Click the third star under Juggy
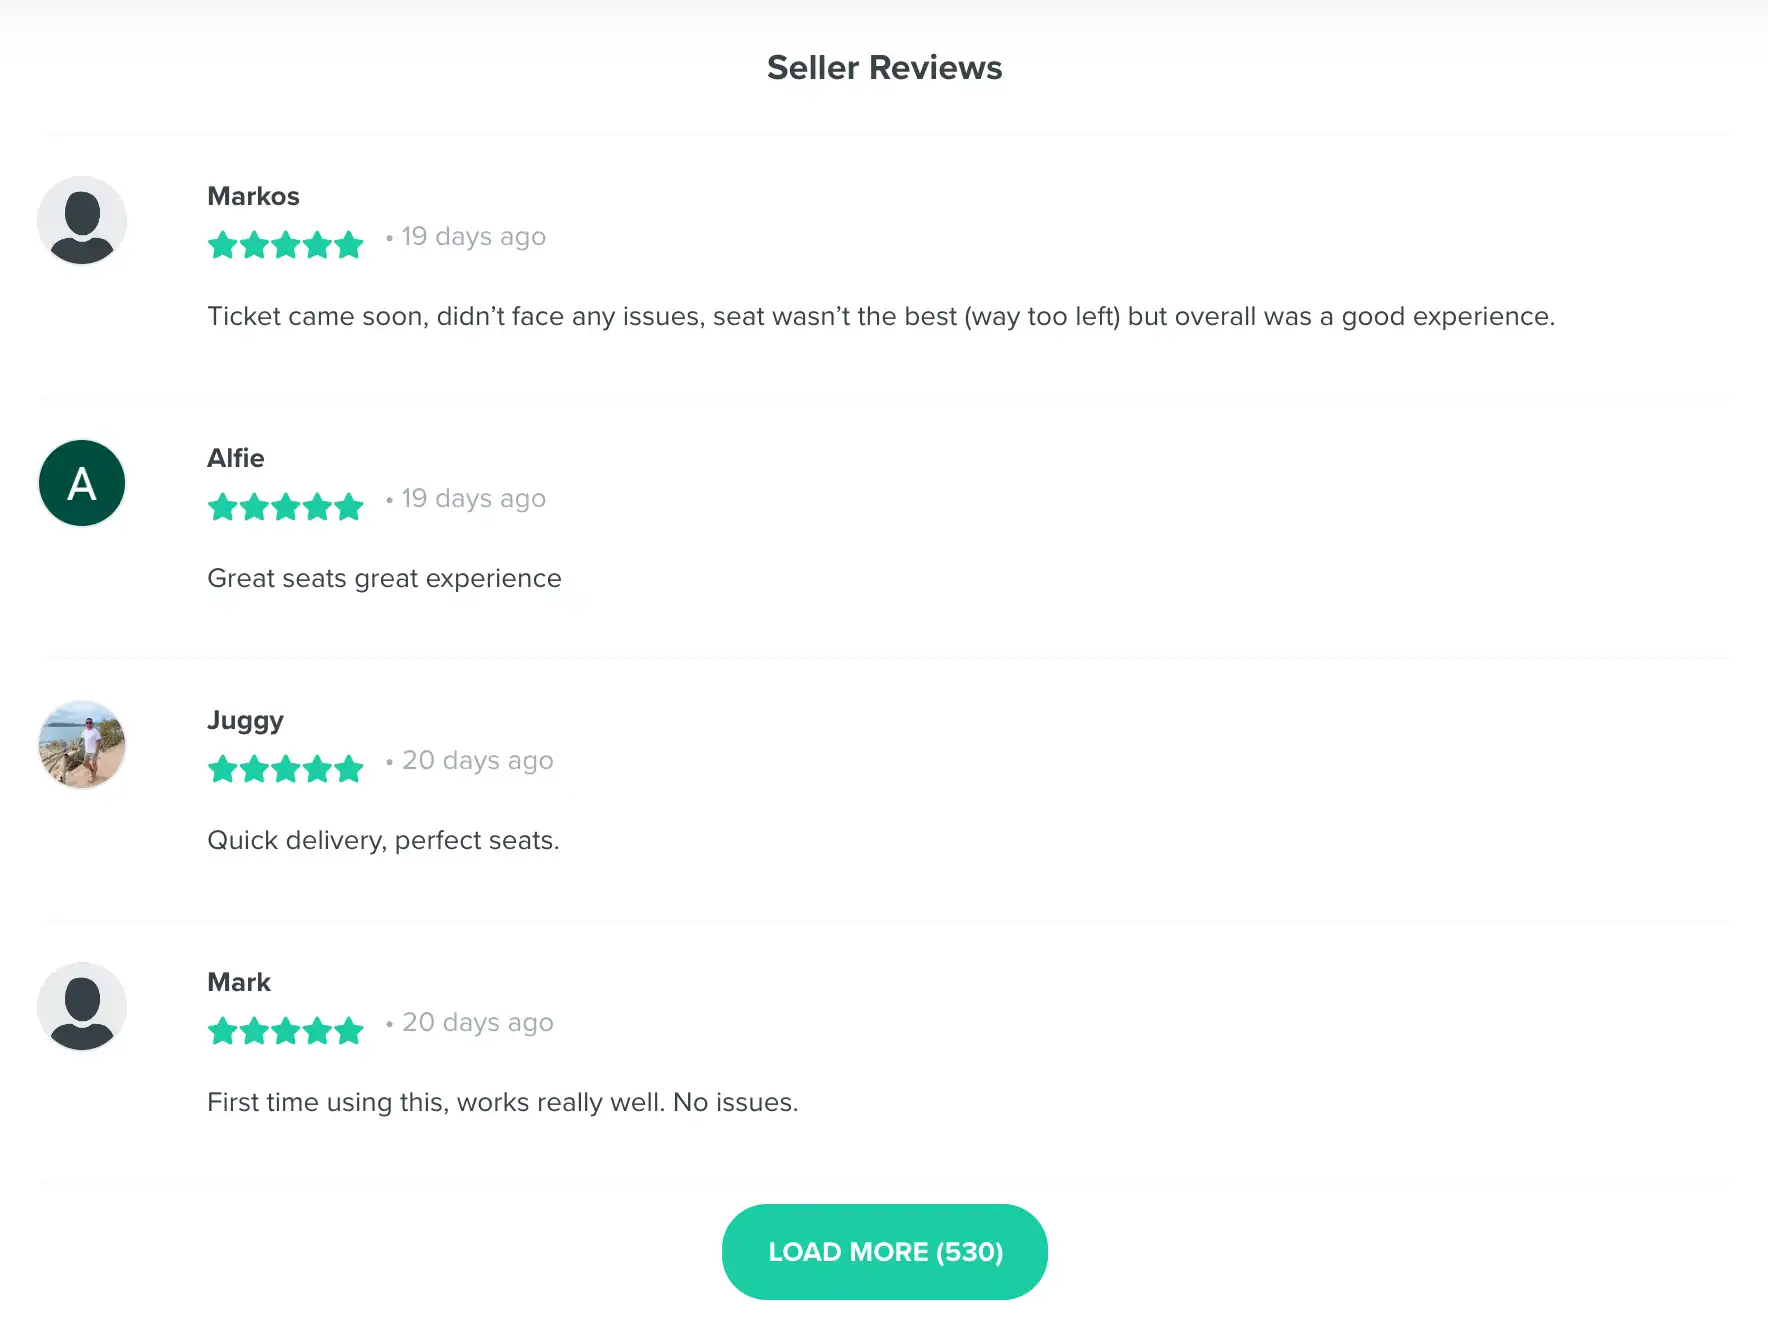 (x=286, y=768)
